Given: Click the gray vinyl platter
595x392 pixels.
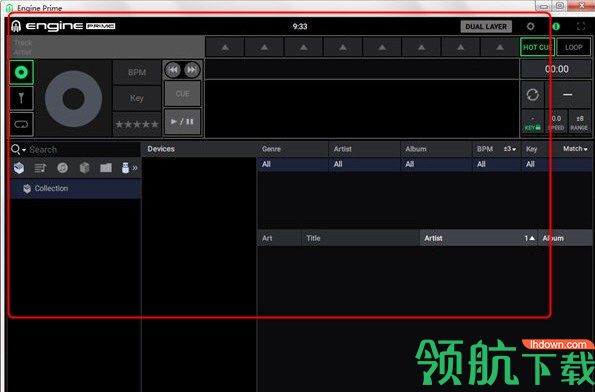Looking at the screenshot, I should click(x=73, y=99).
